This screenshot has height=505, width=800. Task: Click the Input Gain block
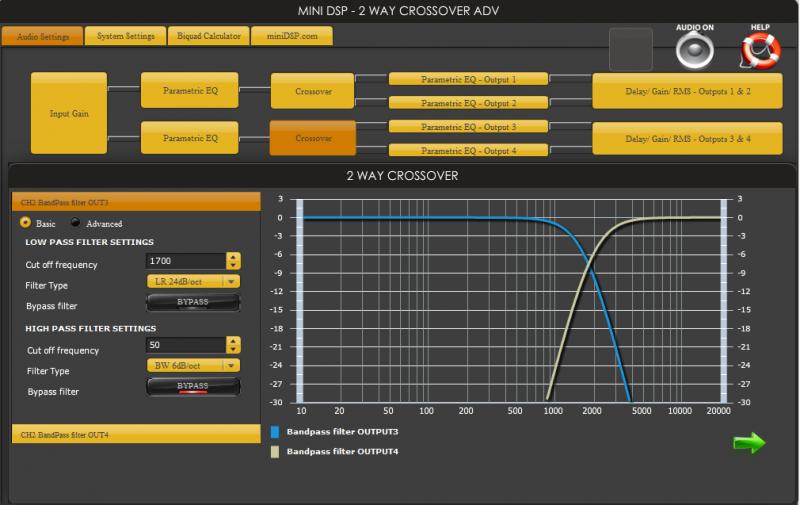(69, 113)
